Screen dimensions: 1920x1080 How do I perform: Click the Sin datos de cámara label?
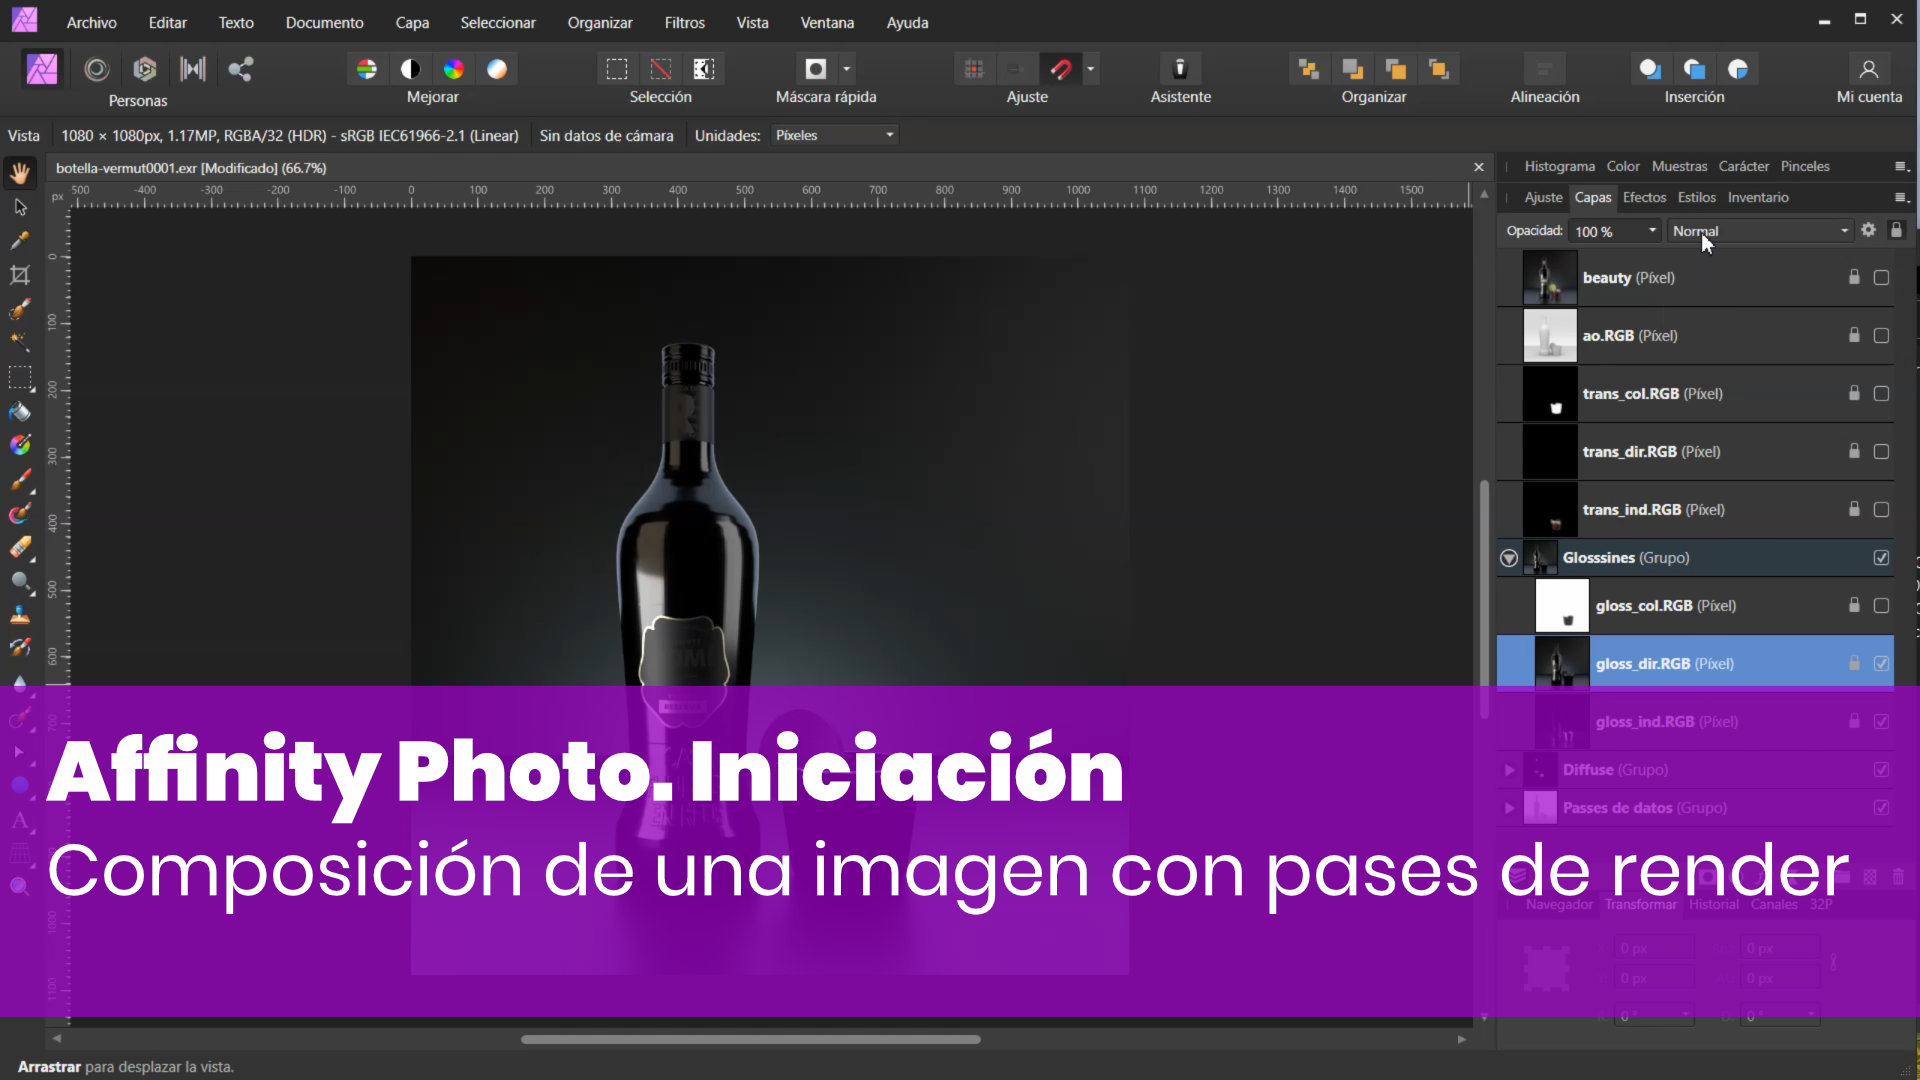pos(606,135)
